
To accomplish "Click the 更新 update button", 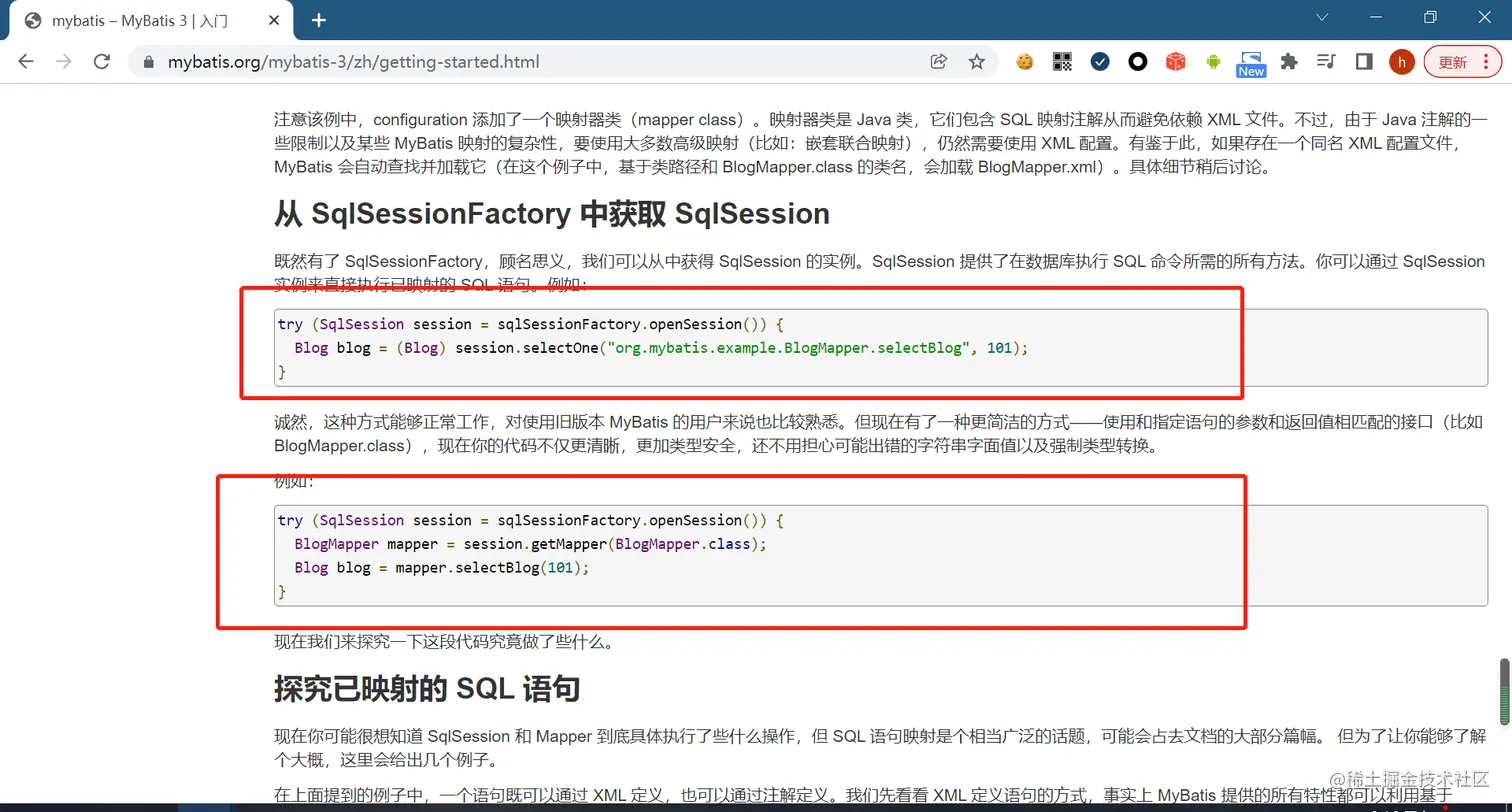I will click(x=1462, y=62).
